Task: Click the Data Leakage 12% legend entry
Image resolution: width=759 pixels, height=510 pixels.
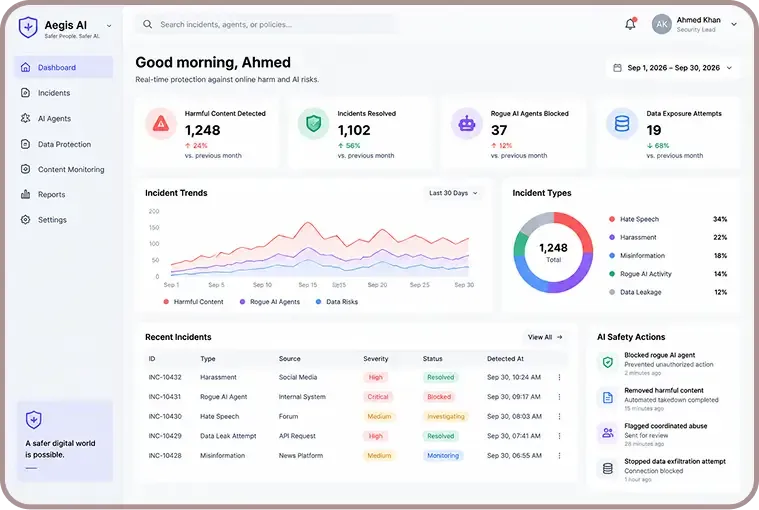Action: 668,292
